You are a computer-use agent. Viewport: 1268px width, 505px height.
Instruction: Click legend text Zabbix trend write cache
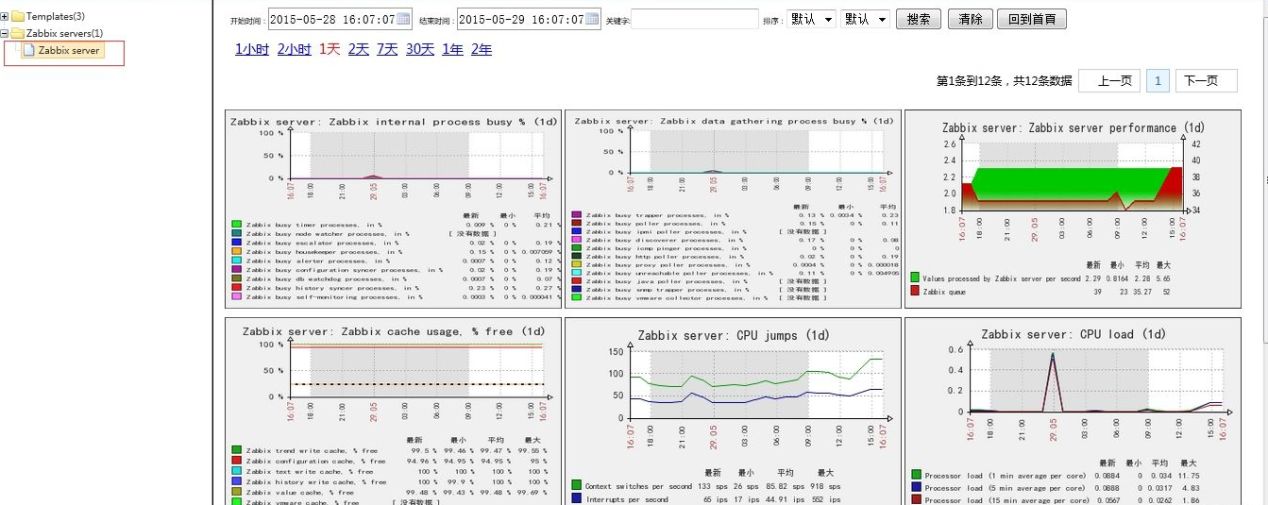312,451
